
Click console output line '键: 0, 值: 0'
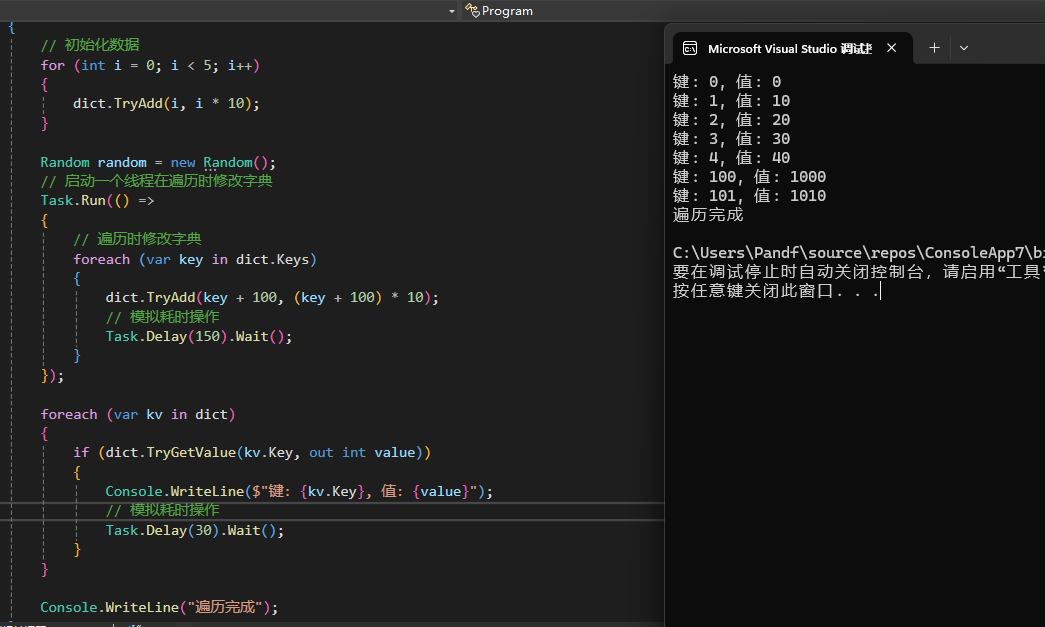[727, 82]
